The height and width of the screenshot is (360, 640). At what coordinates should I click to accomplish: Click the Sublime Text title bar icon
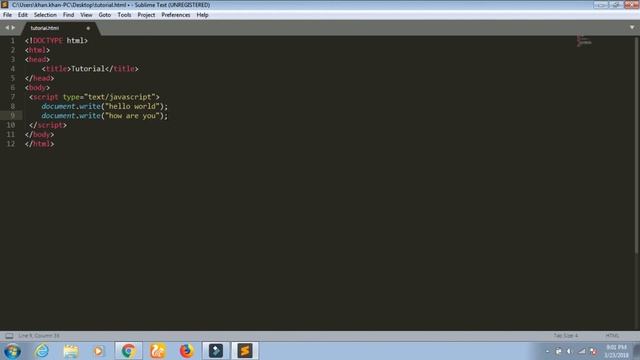point(5,4)
